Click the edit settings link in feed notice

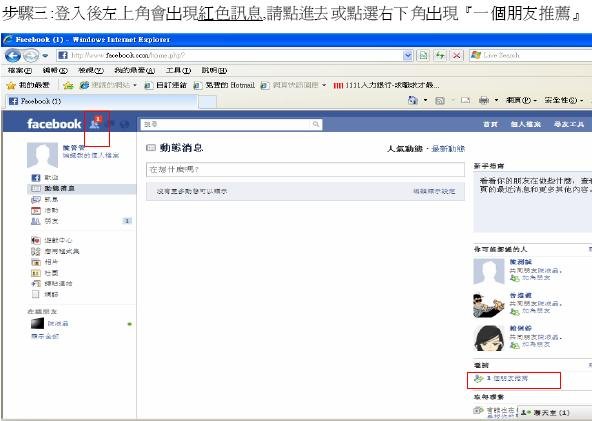(x=434, y=191)
